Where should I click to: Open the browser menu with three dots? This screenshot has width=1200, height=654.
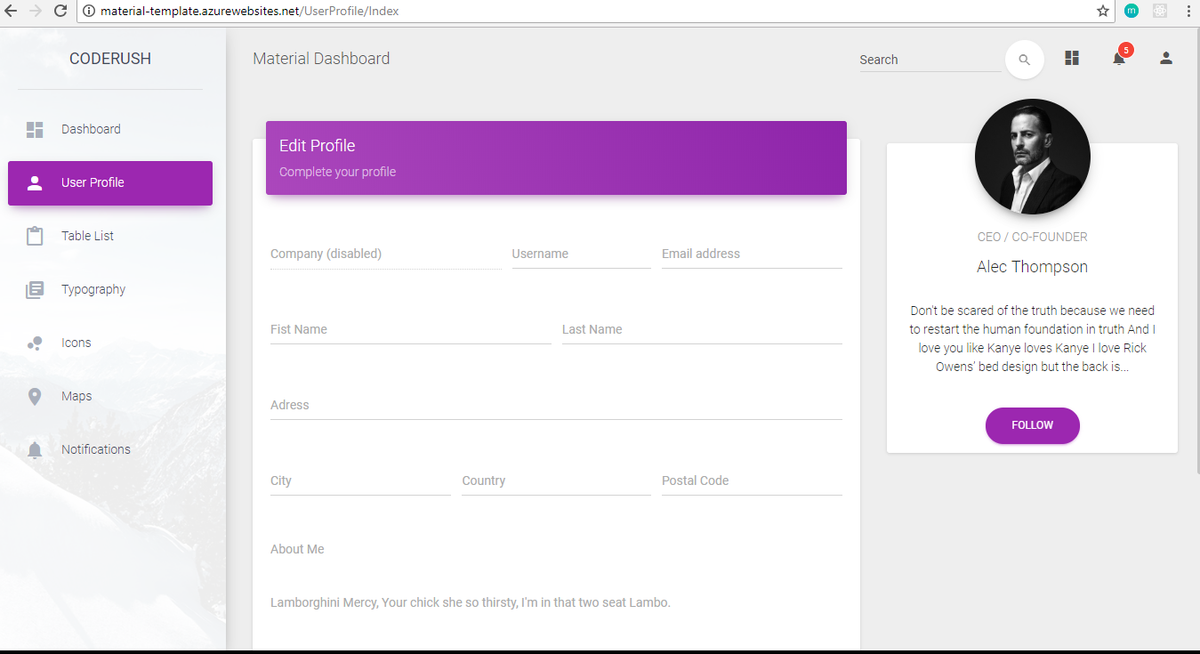(1188, 11)
